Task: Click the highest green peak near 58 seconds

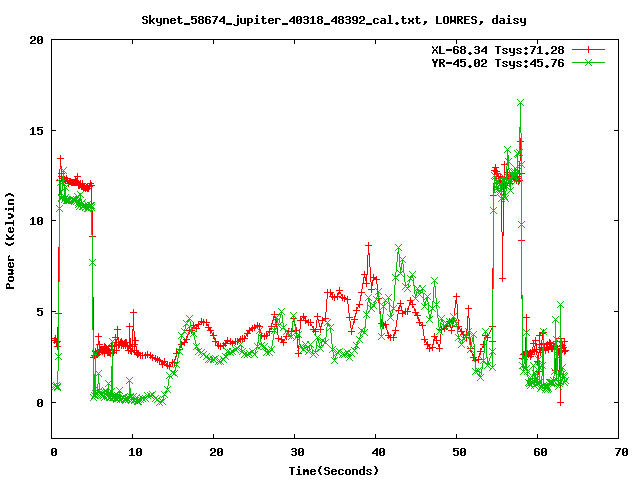Action: click(x=520, y=103)
